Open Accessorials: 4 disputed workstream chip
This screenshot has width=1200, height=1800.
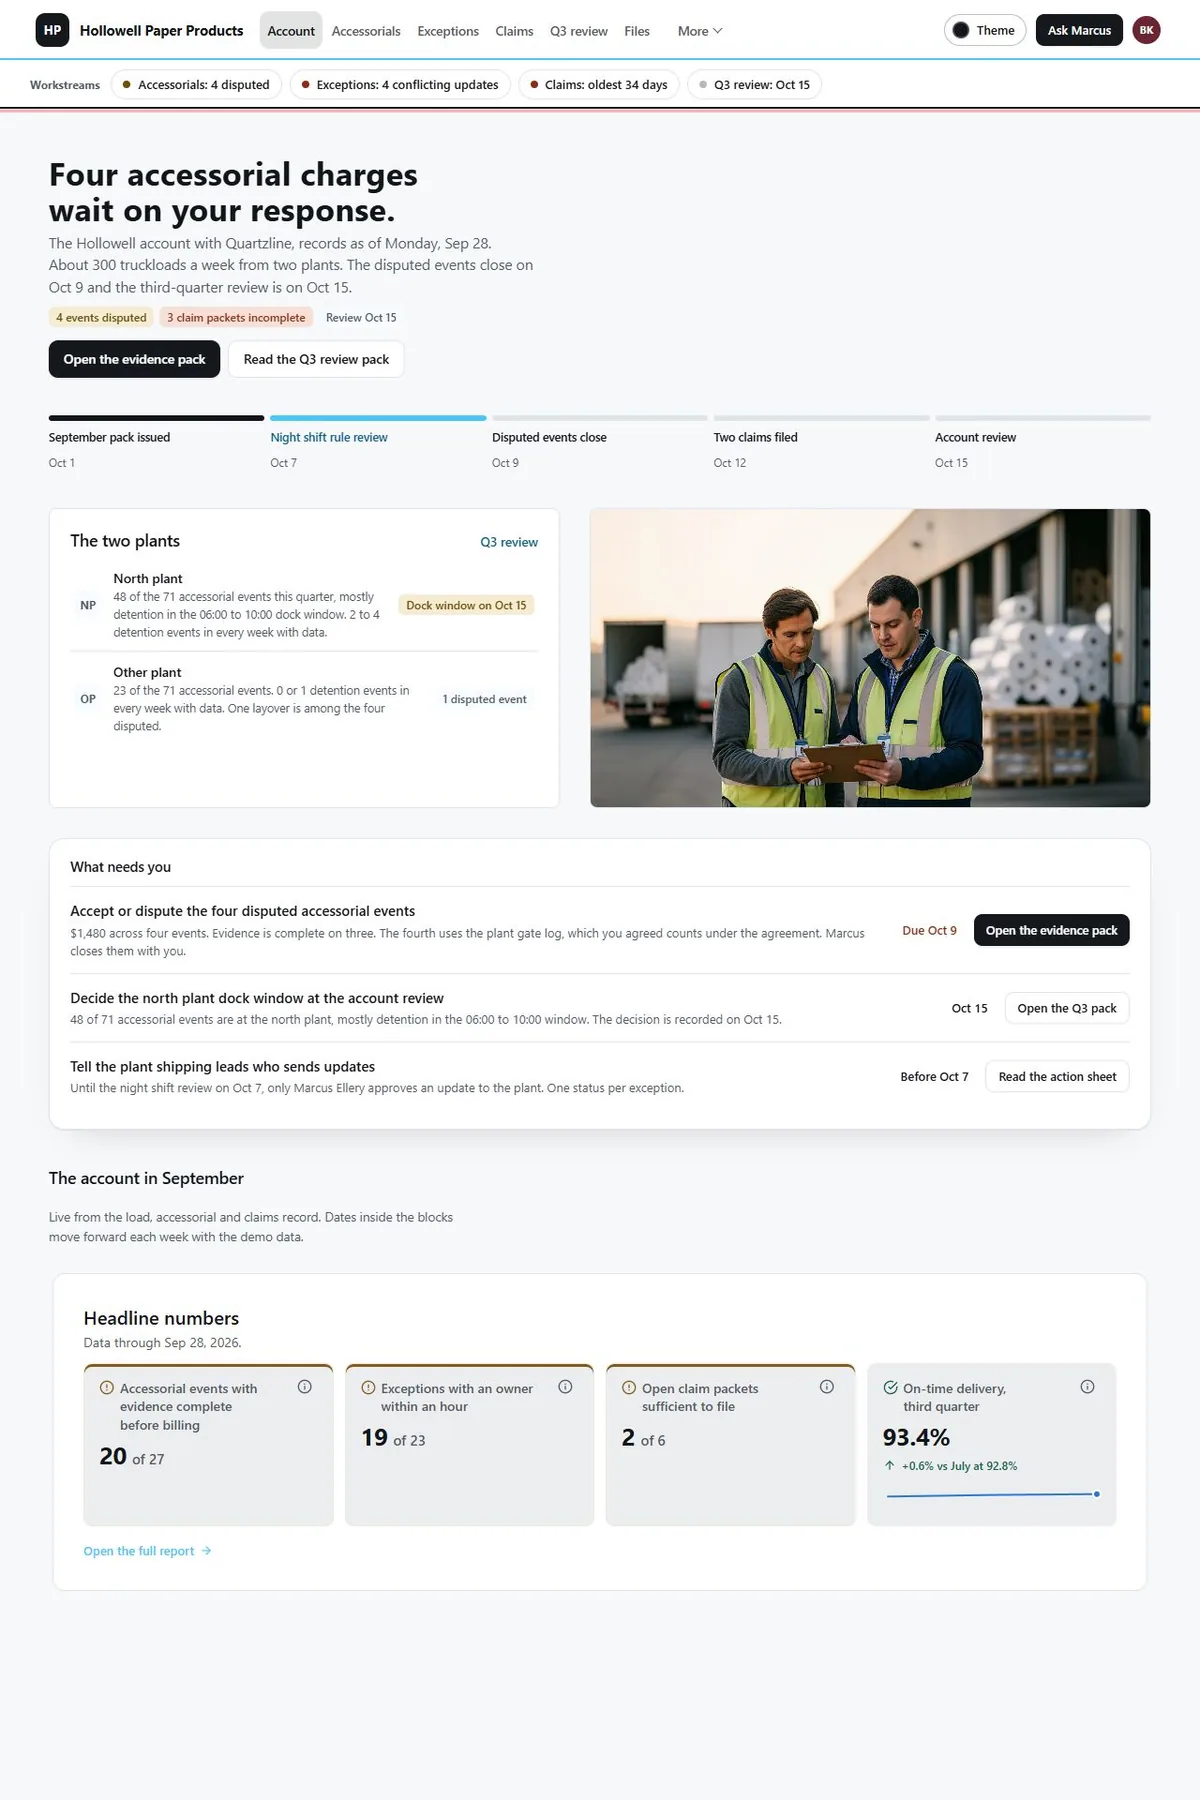196,85
